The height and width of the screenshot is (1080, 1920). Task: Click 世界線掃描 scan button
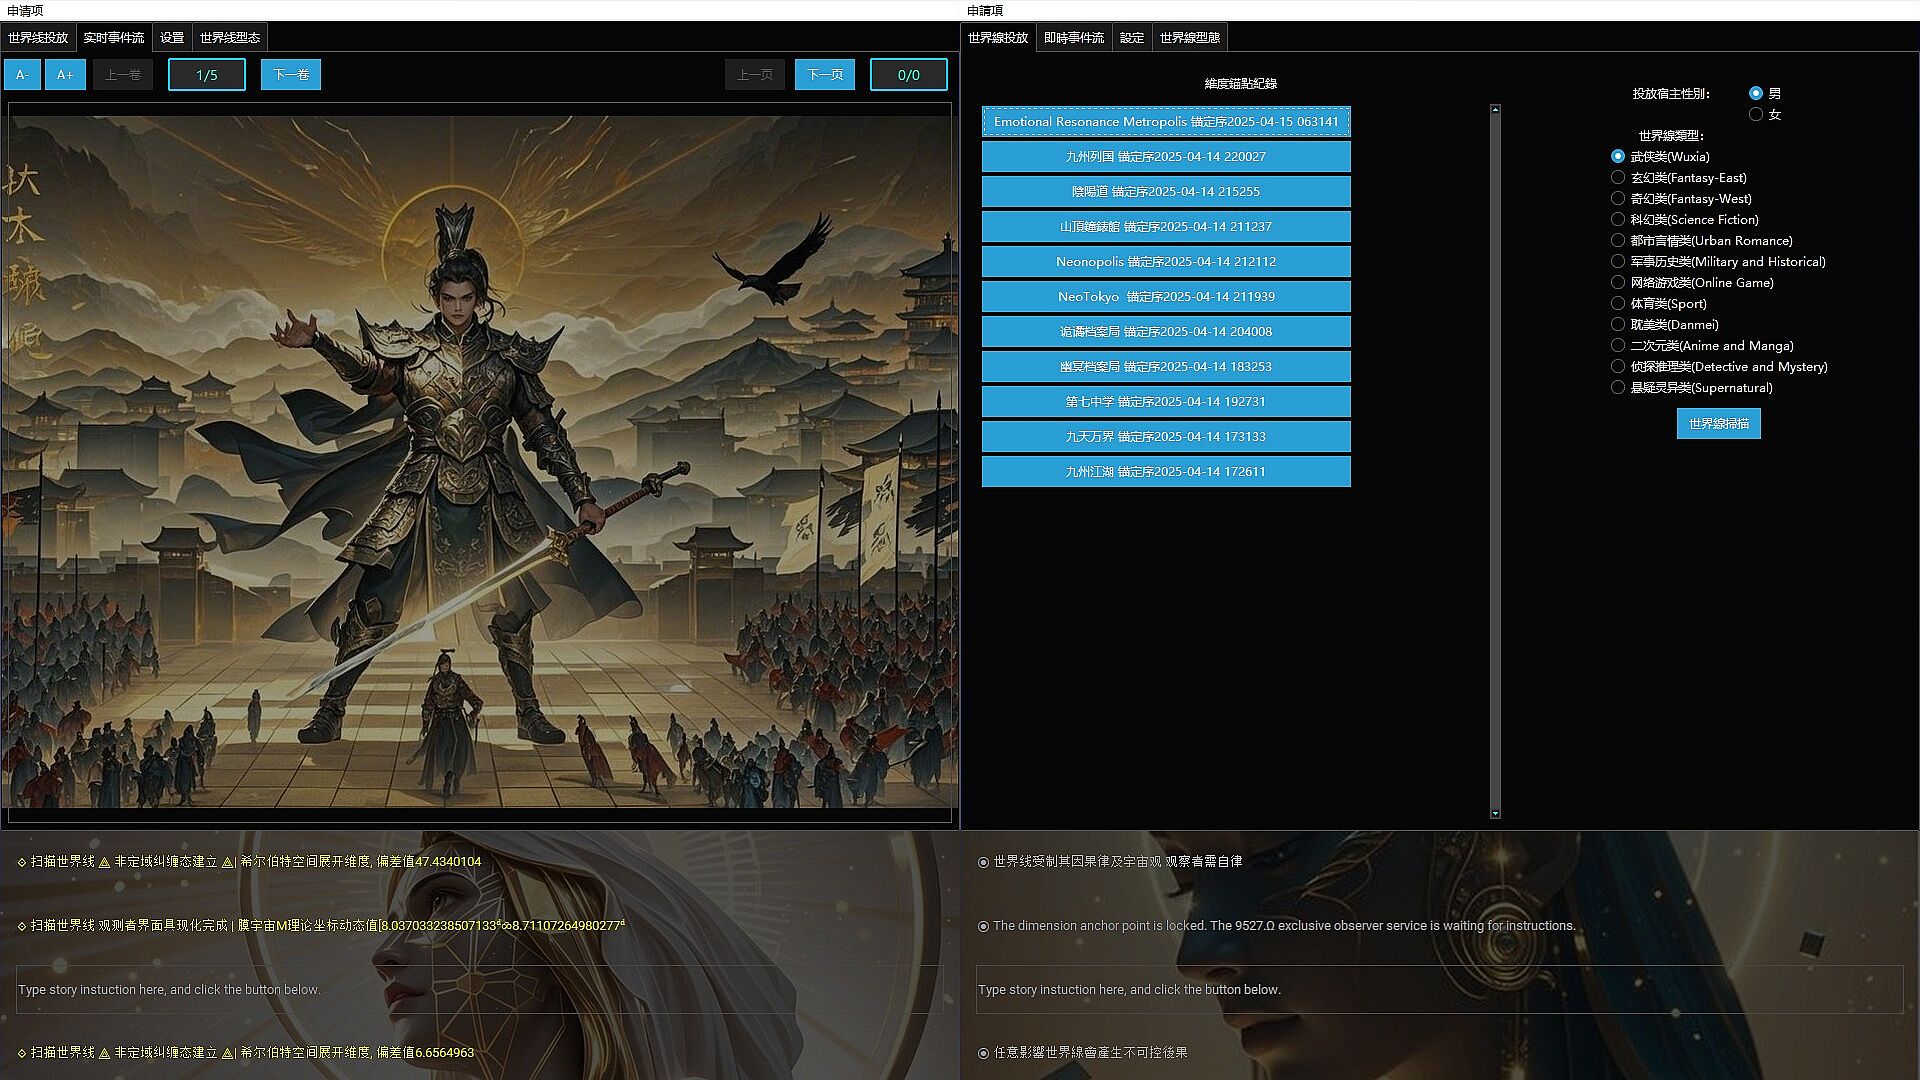coord(1718,424)
